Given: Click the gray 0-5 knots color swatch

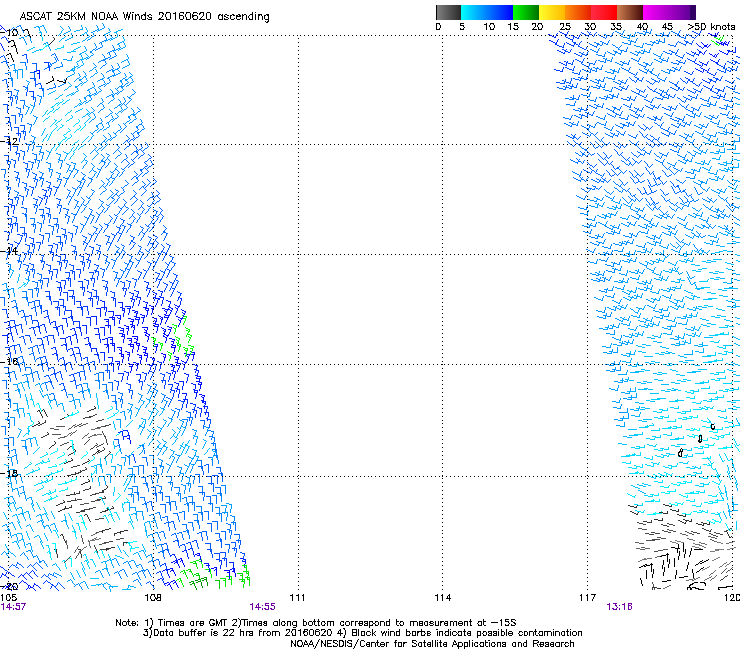Looking at the screenshot, I should 448,12.
